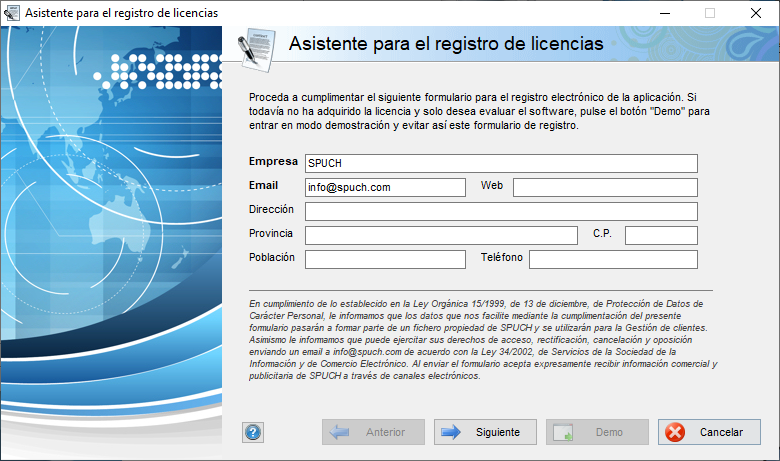Click the Empresa label text
The height and width of the screenshot is (461, 780).
coord(273,161)
